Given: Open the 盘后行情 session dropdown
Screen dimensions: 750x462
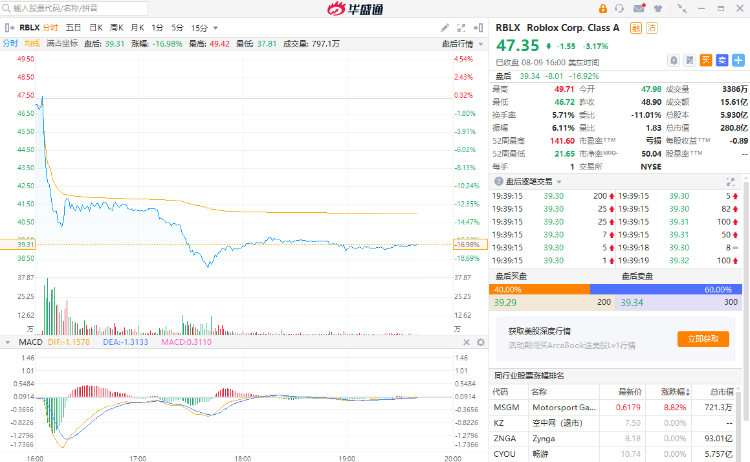Looking at the screenshot, I should 463,44.
